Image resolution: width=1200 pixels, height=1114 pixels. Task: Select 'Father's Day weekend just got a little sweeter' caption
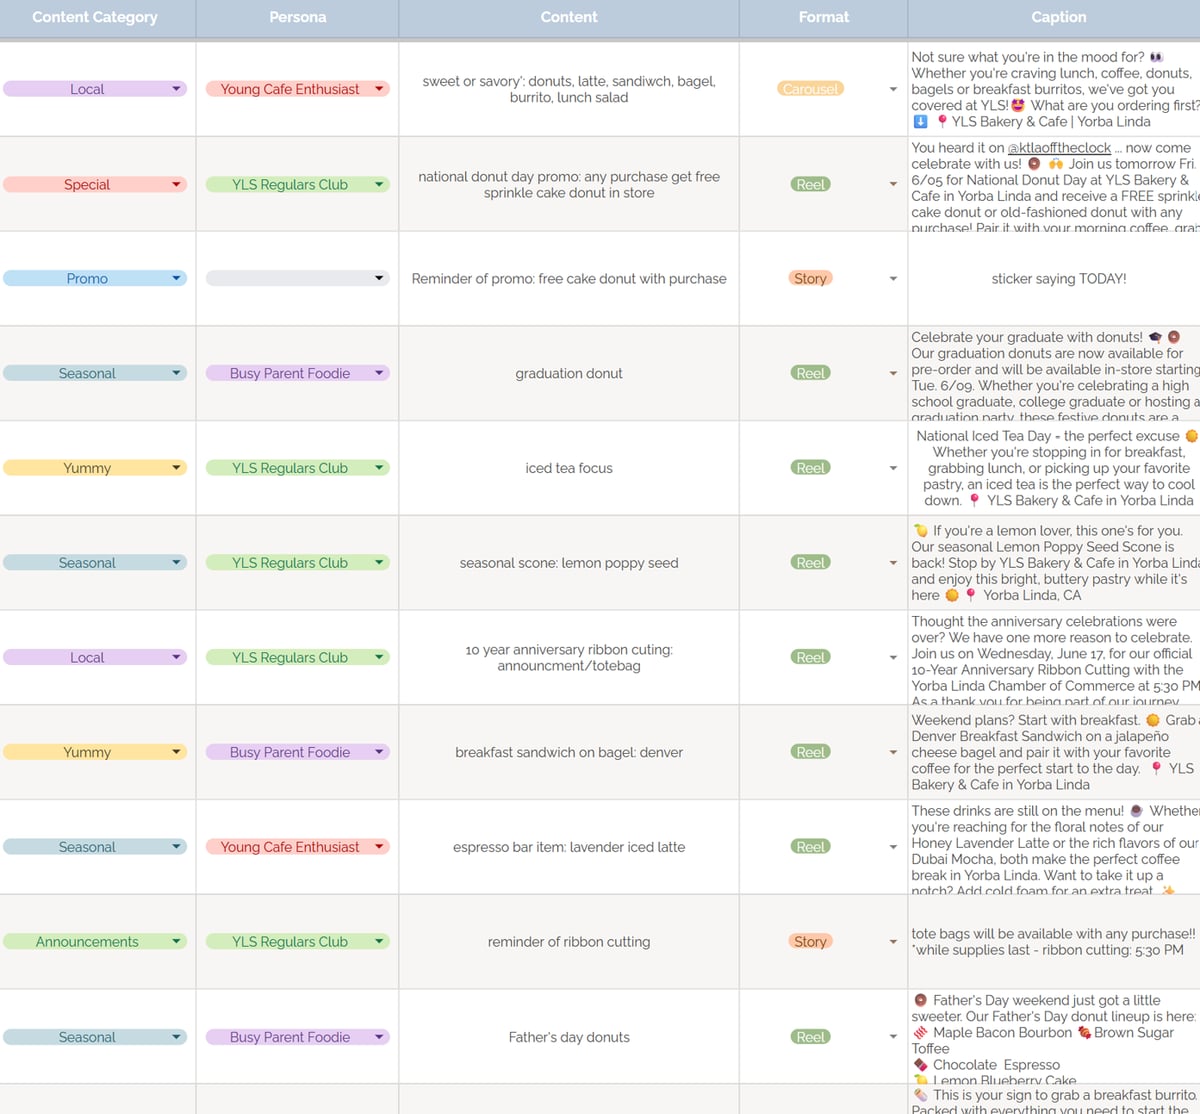tap(1055, 1037)
